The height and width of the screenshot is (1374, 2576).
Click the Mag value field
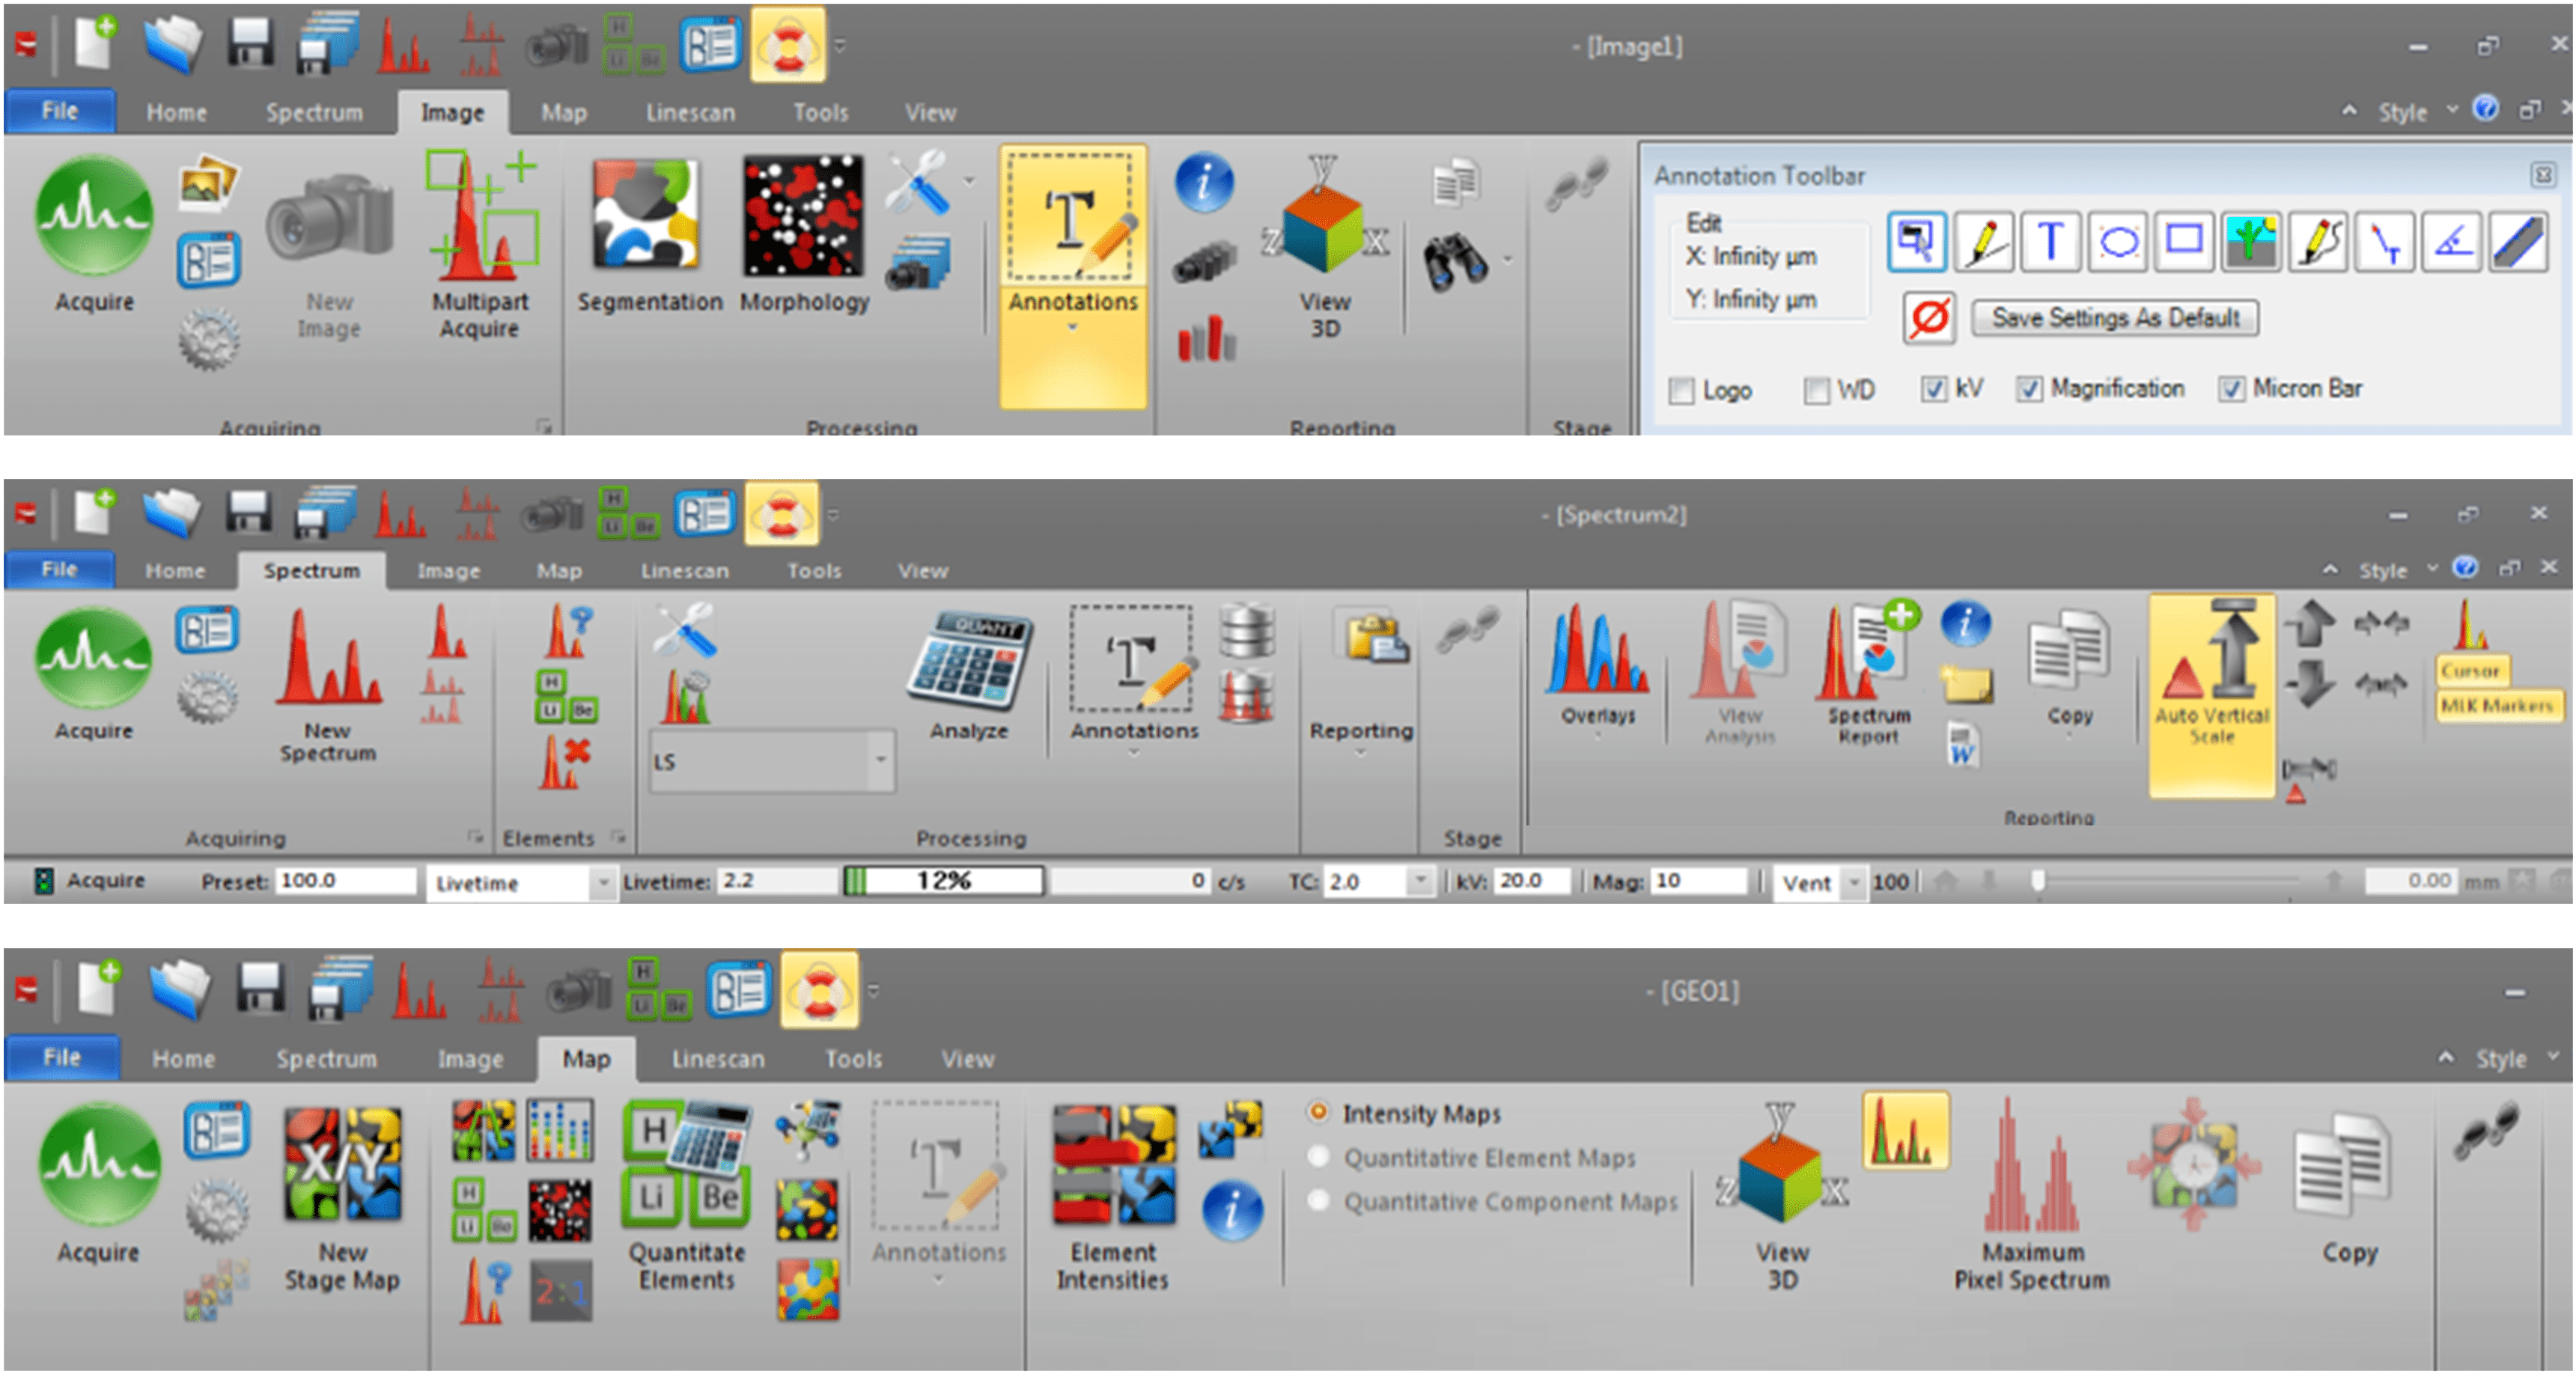pyautogui.click(x=1697, y=881)
